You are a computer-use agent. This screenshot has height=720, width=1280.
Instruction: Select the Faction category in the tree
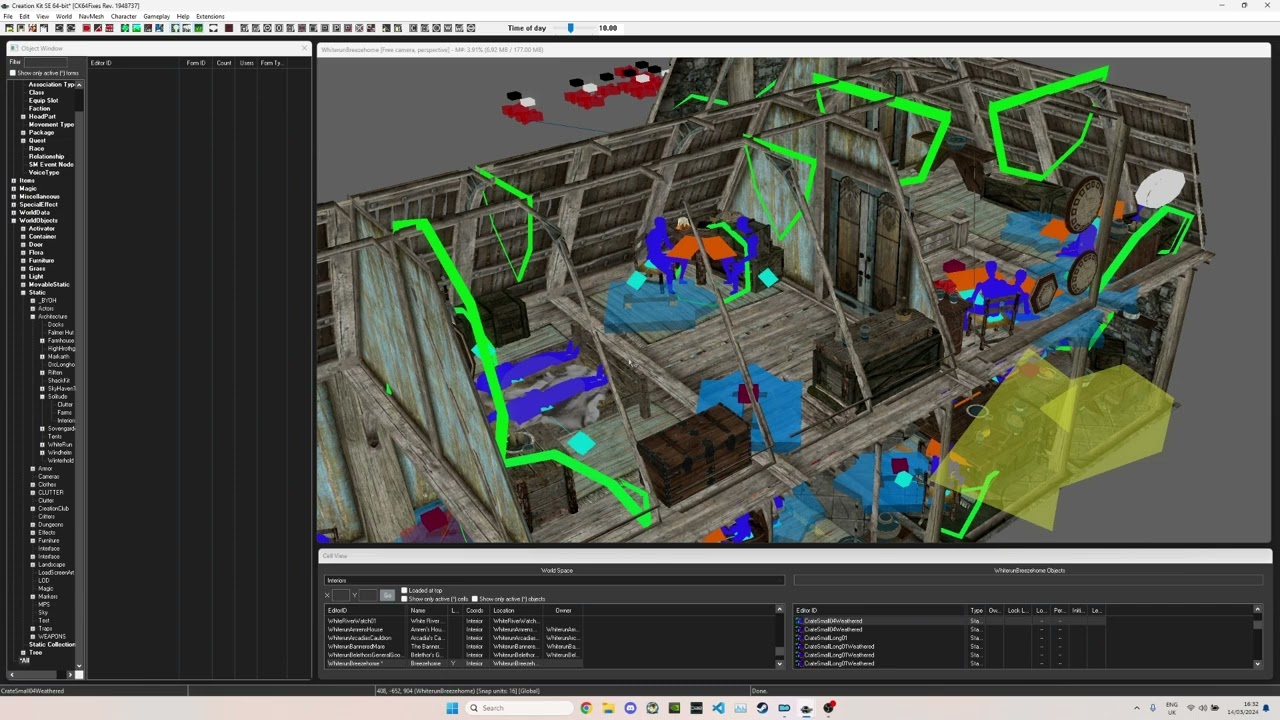click(39, 109)
